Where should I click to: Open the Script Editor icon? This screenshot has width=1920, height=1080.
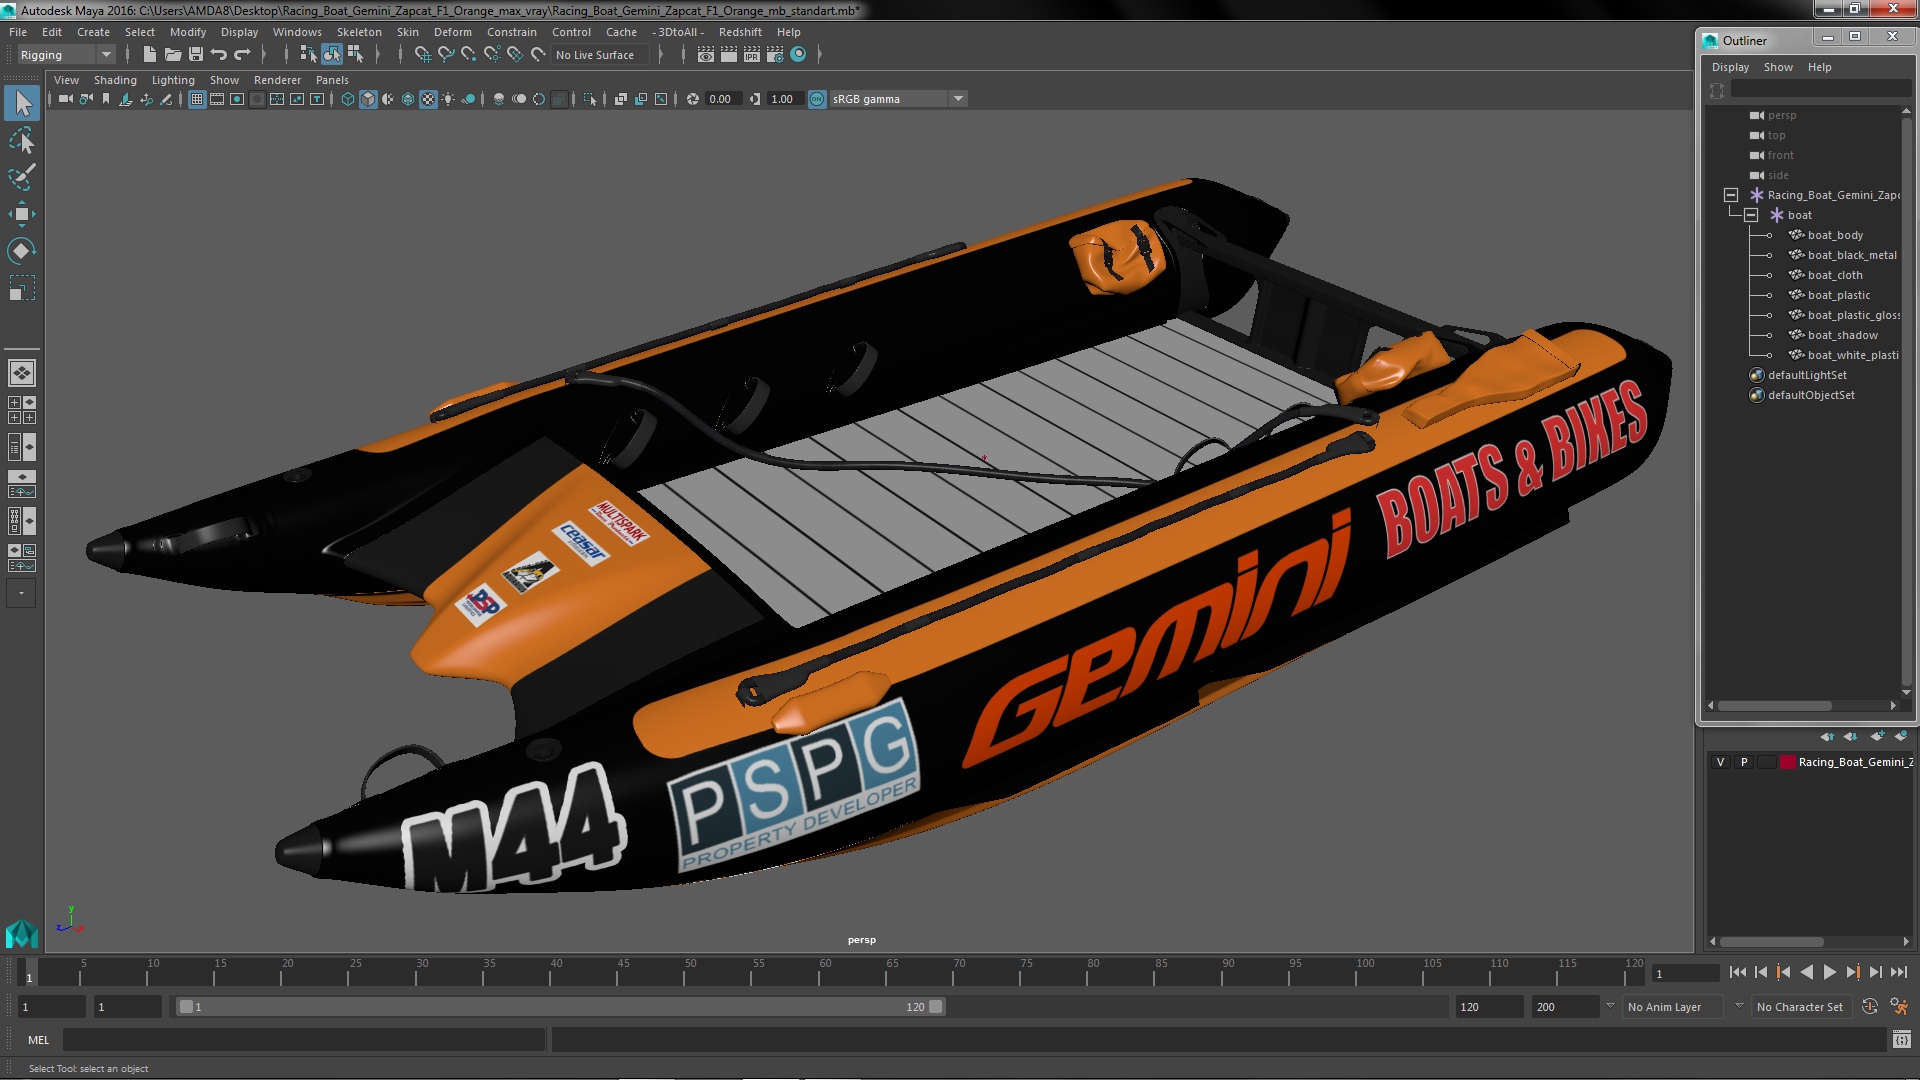point(1901,1040)
